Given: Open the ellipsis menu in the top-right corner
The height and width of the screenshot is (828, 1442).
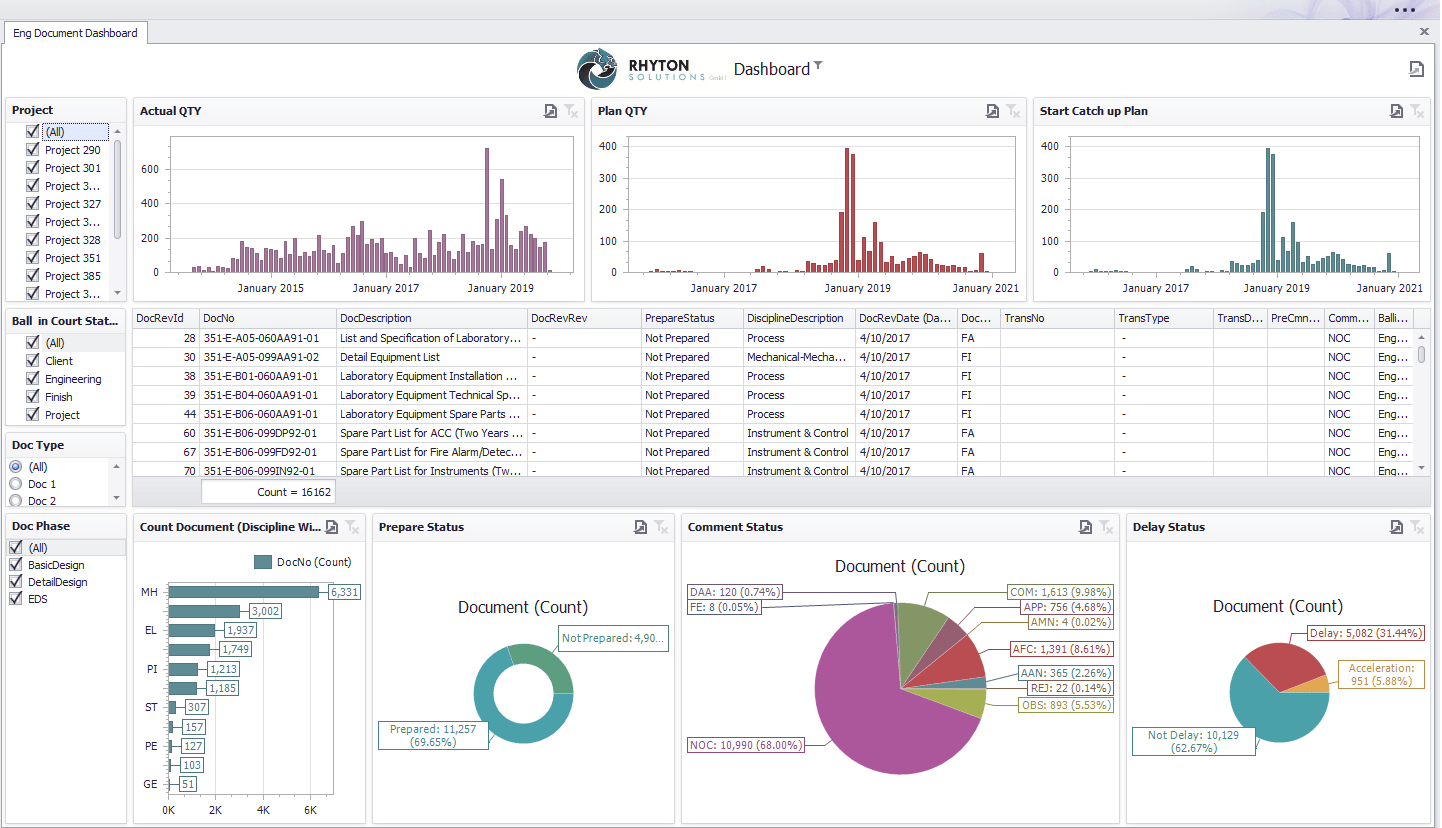Looking at the screenshot, I should pos(1404,10).
